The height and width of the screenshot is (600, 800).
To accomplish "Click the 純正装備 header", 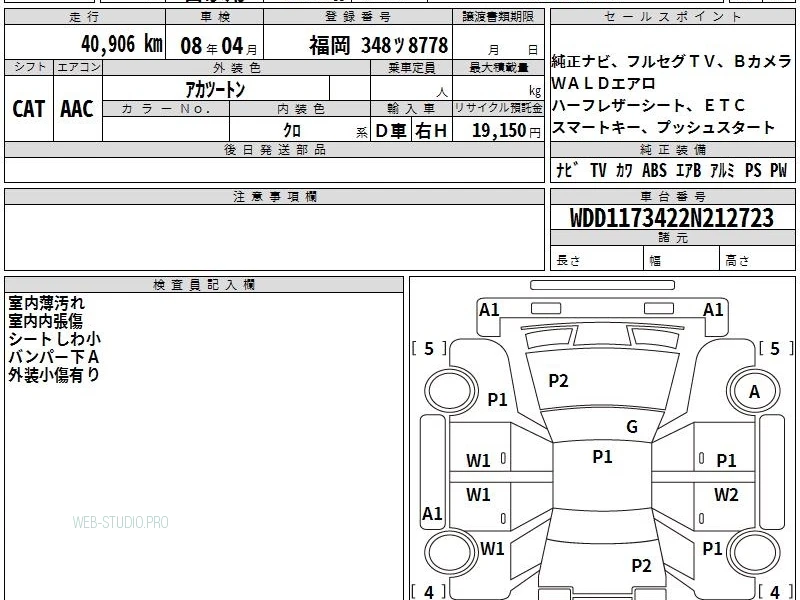I will tap(673, 149).
